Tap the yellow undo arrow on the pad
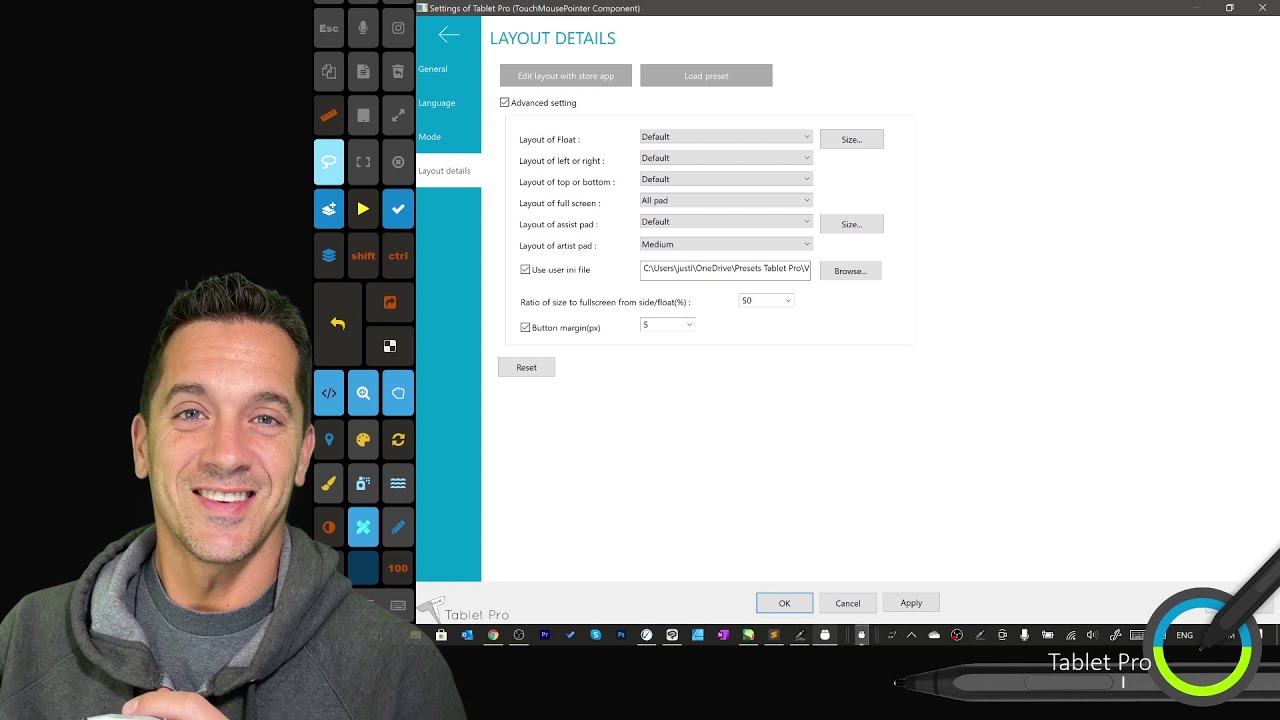 338,324
